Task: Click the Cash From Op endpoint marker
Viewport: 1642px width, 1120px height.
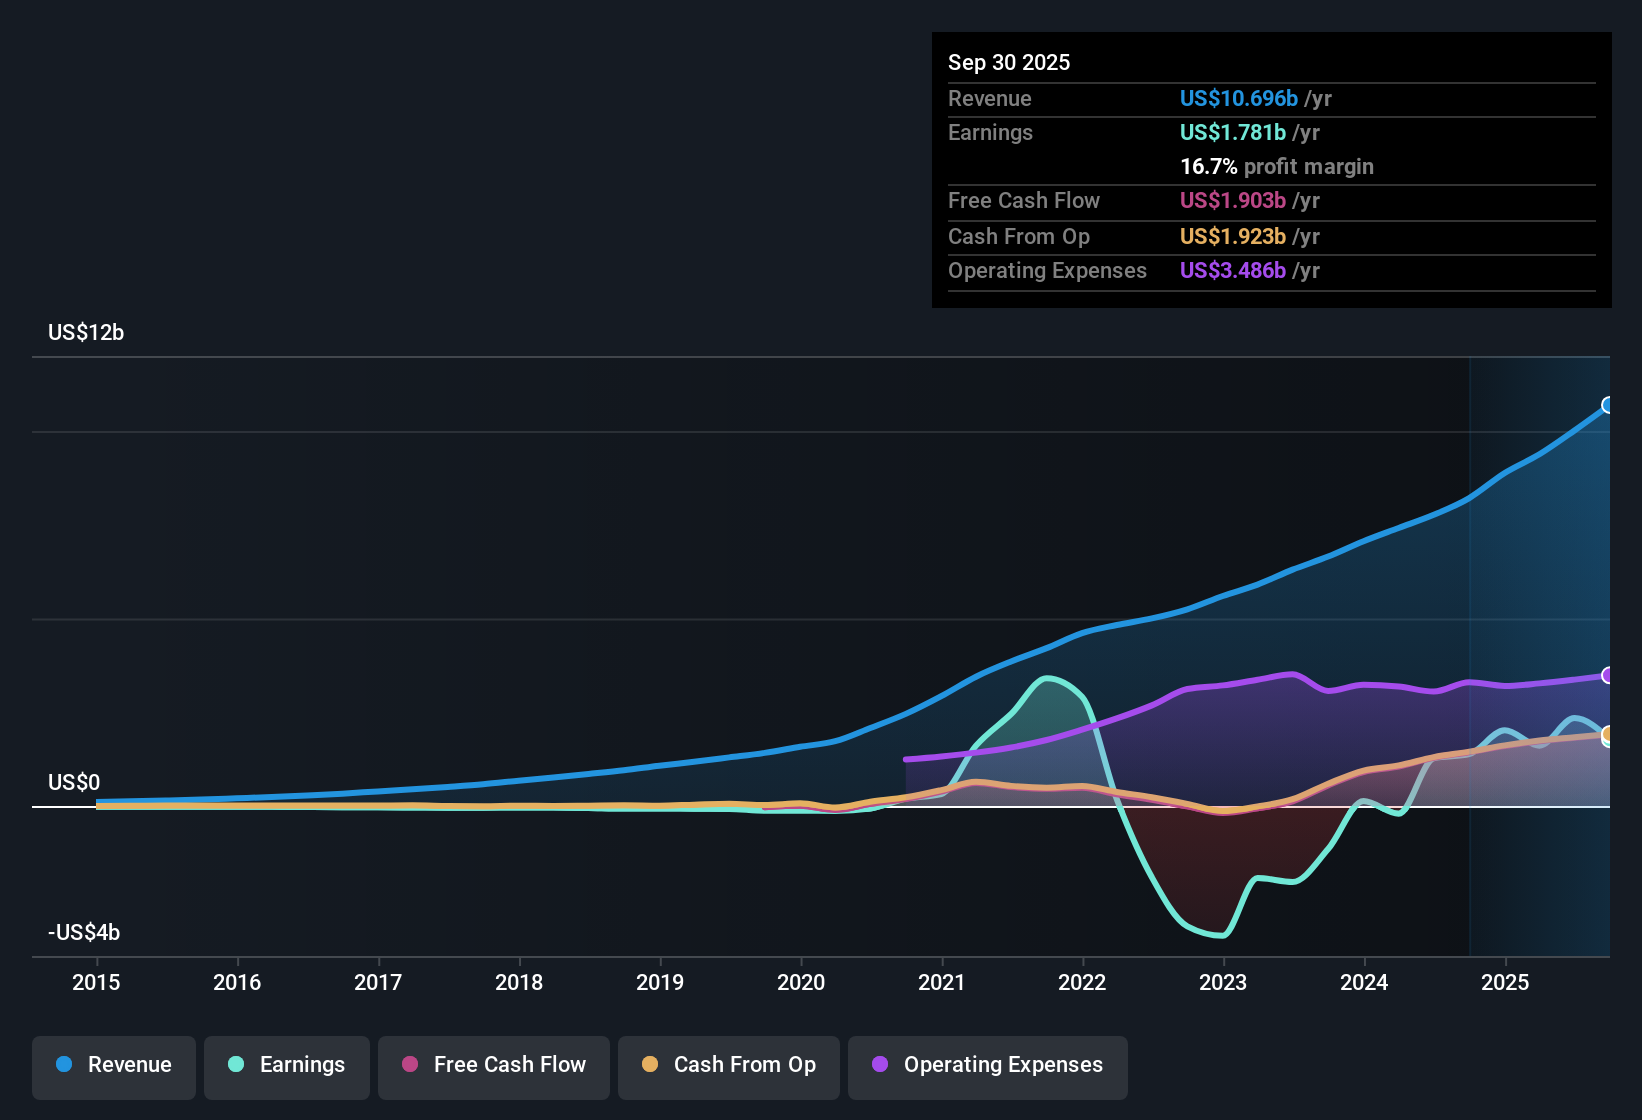Action: coord(1608,737)
